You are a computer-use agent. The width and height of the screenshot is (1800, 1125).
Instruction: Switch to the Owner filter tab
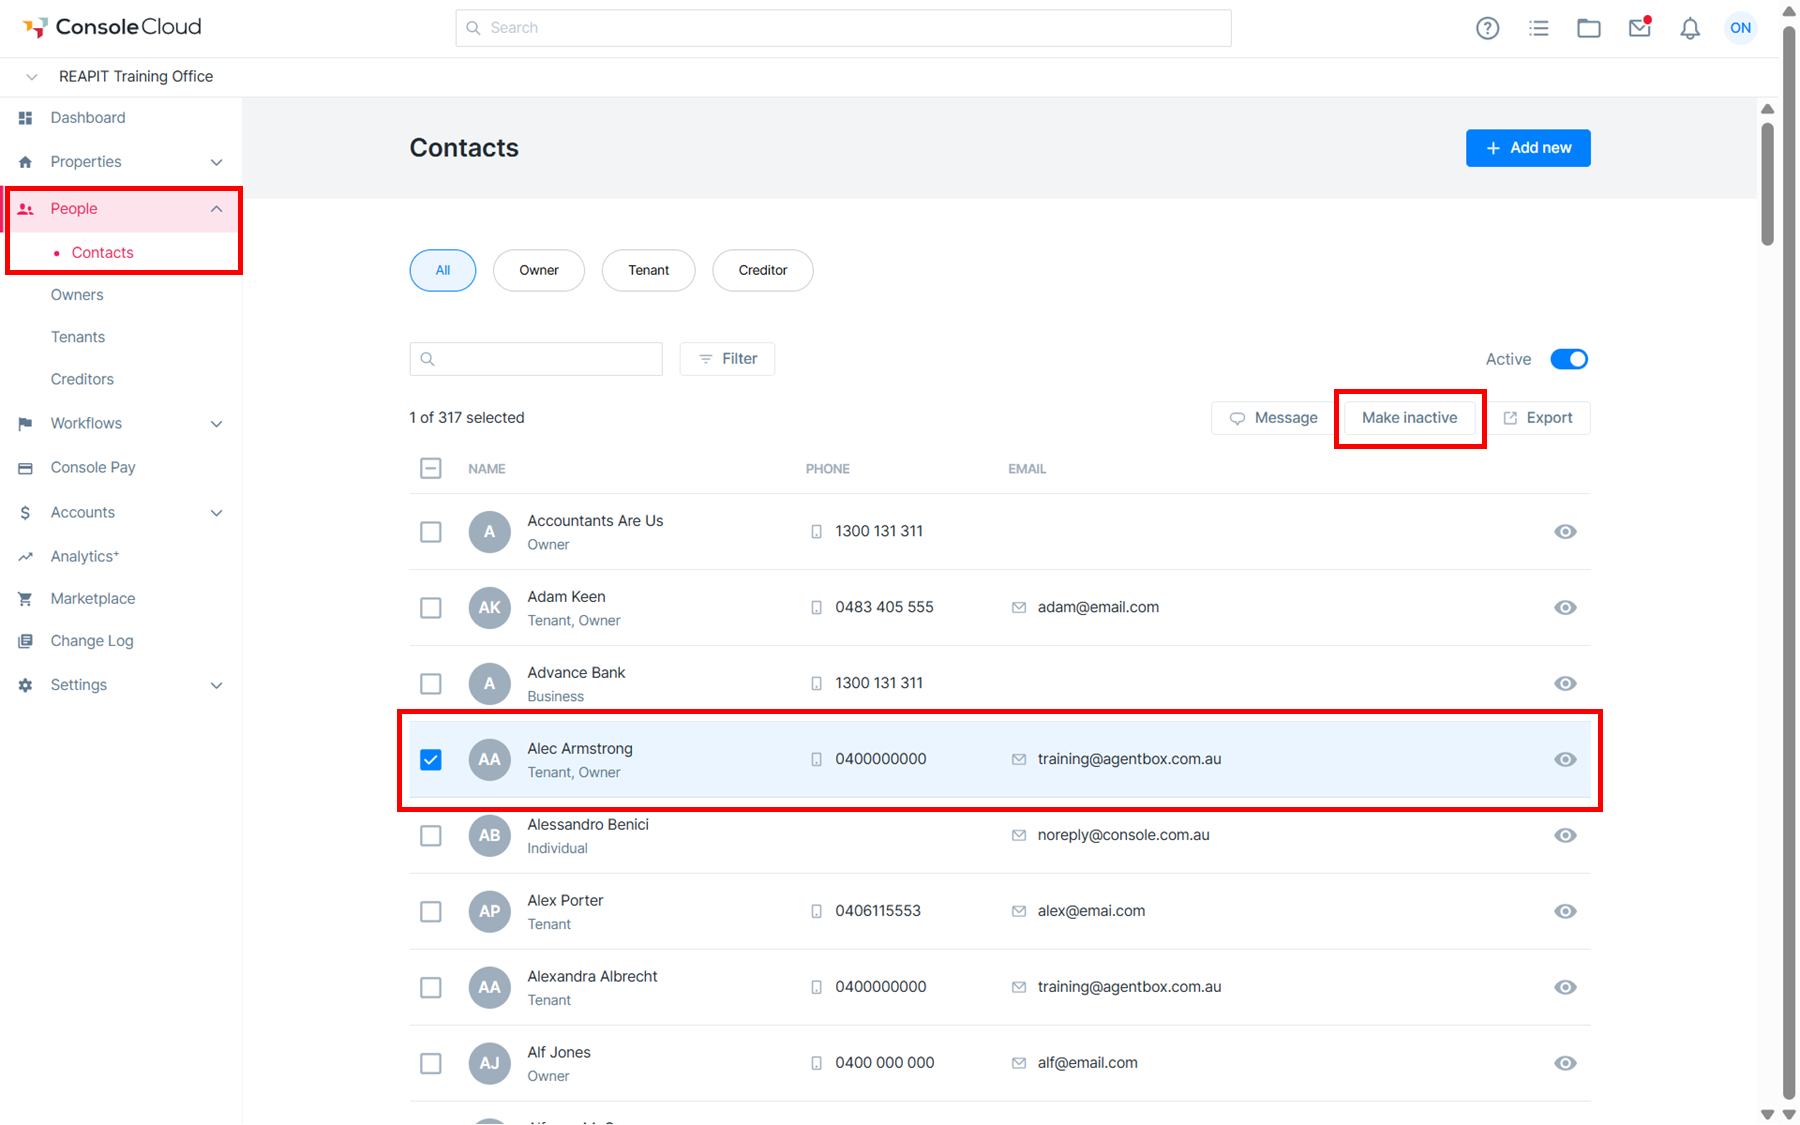[x=539, y=271]
